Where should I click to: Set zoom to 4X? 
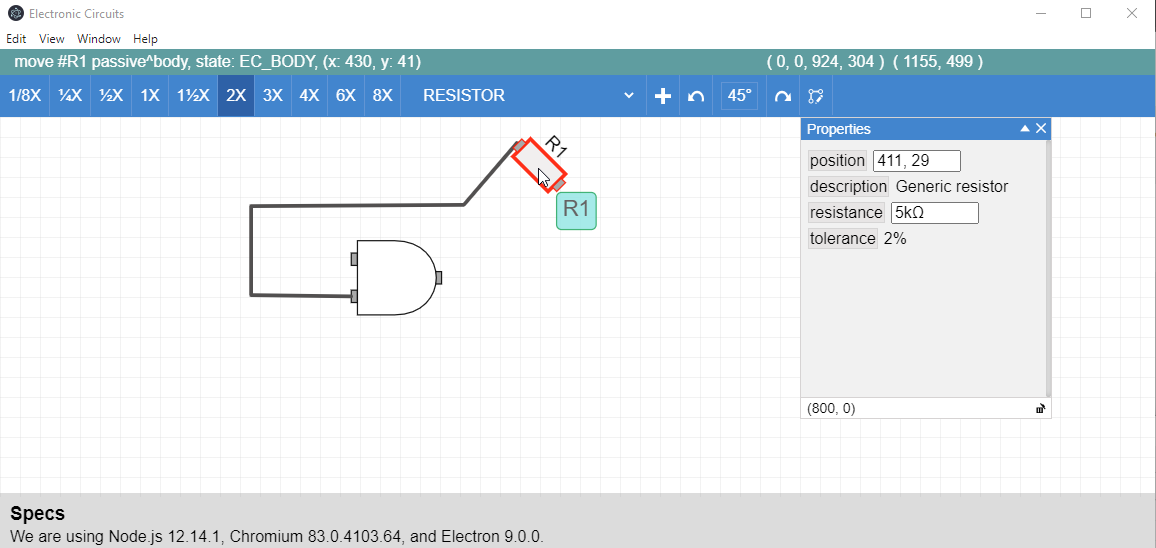[x=309, y=96]
